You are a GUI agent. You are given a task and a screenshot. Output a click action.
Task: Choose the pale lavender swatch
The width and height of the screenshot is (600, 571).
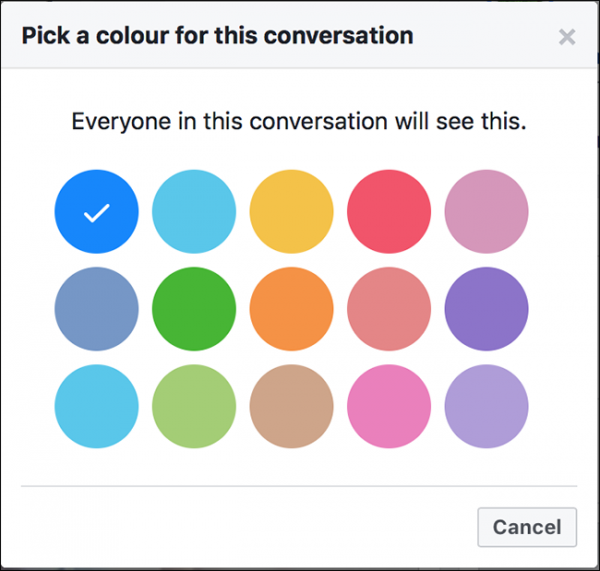tap(486, 406)
